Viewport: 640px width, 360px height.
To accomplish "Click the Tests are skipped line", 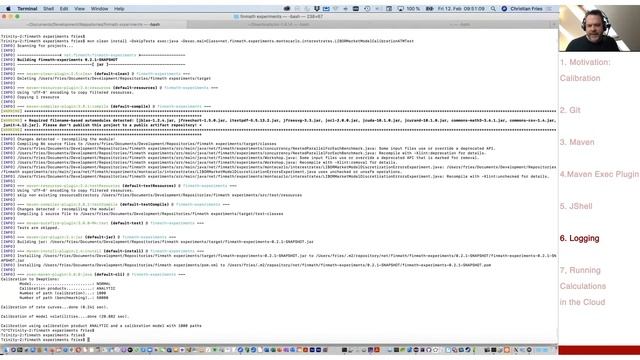I will (30, 228).
